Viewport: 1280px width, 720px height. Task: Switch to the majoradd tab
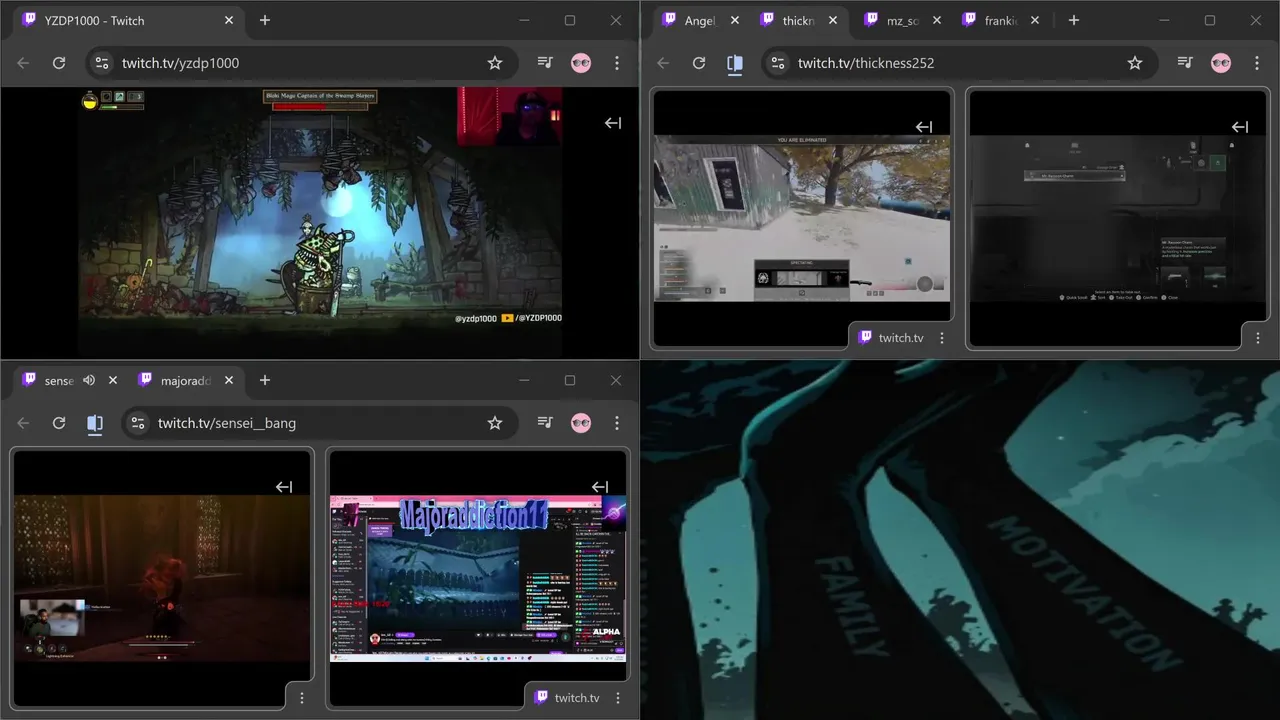click(x=184, y=380)
